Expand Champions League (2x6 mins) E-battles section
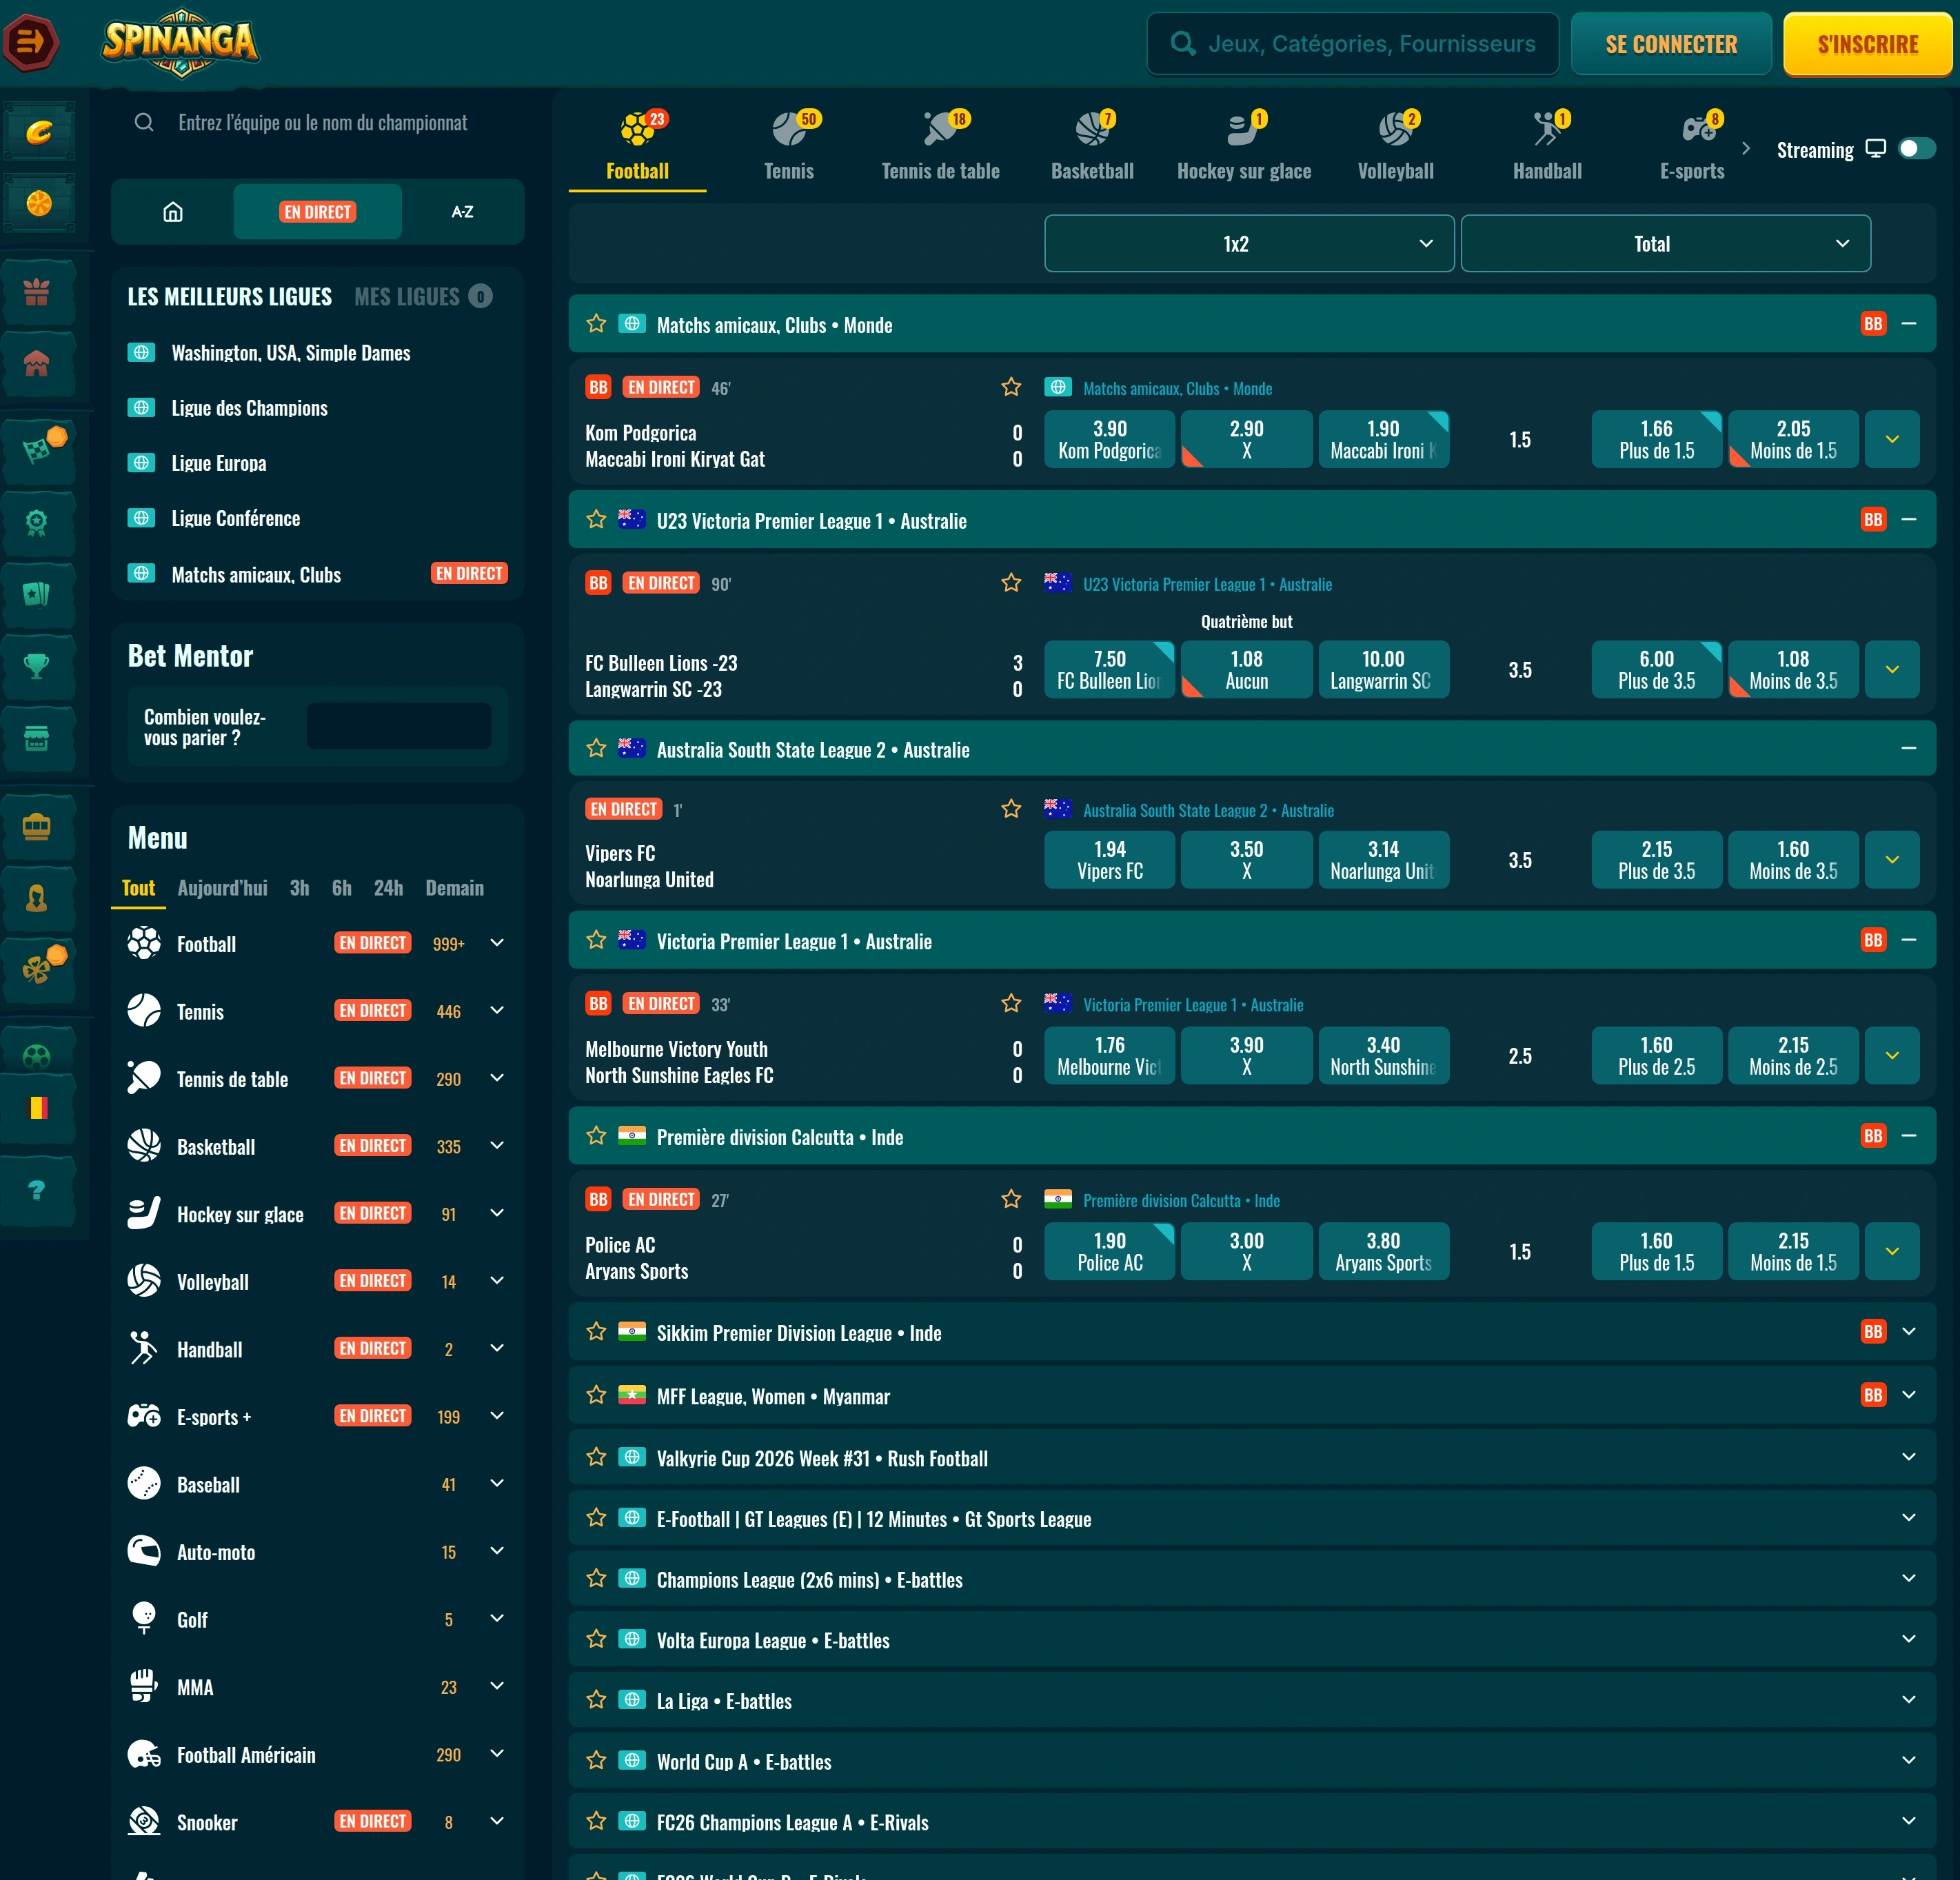Viewport: 1960px width, 1880px height. pyautogui.click(x=1908, y=1578)
